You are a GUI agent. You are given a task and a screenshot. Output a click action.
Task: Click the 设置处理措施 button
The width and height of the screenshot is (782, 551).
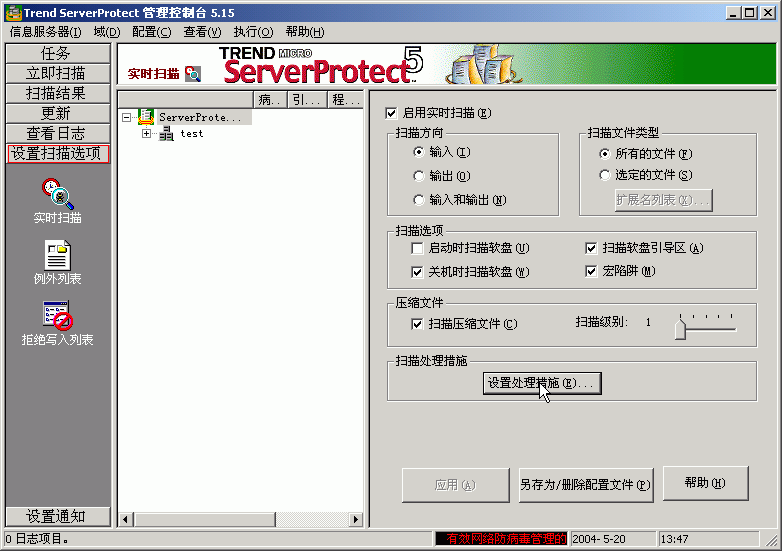tap(541, 383)
